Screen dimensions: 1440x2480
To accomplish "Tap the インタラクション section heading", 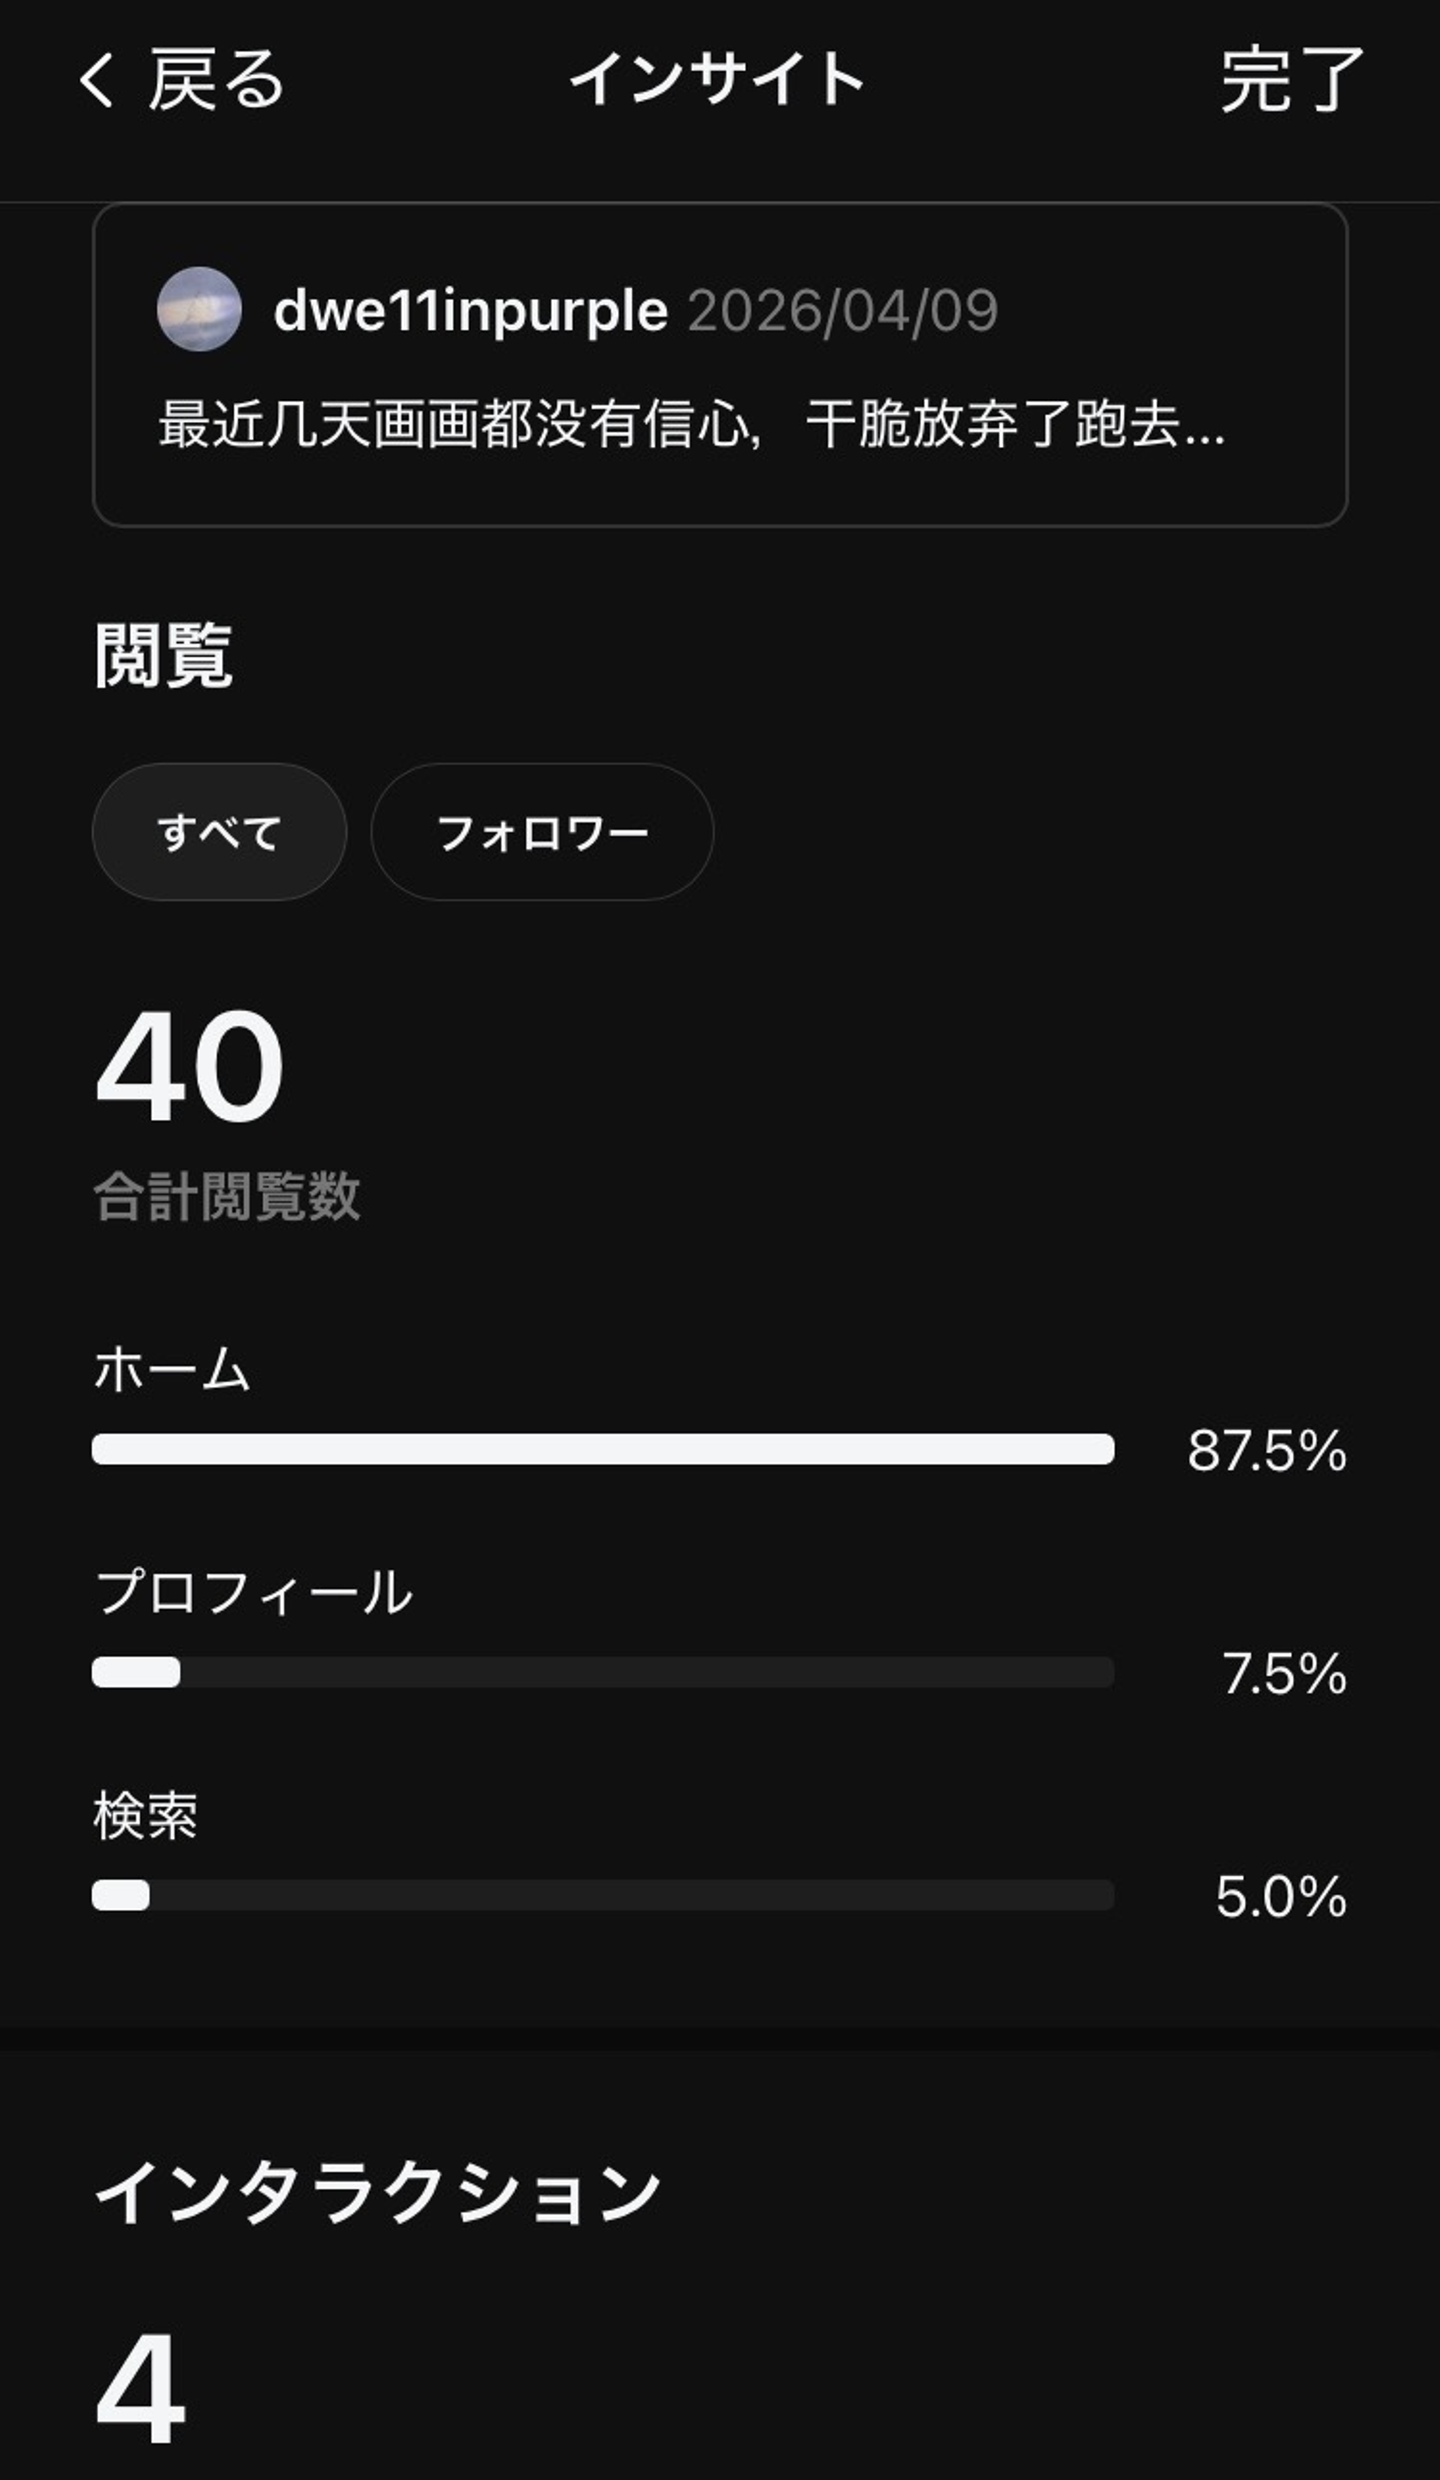I will click(377, 2192).
